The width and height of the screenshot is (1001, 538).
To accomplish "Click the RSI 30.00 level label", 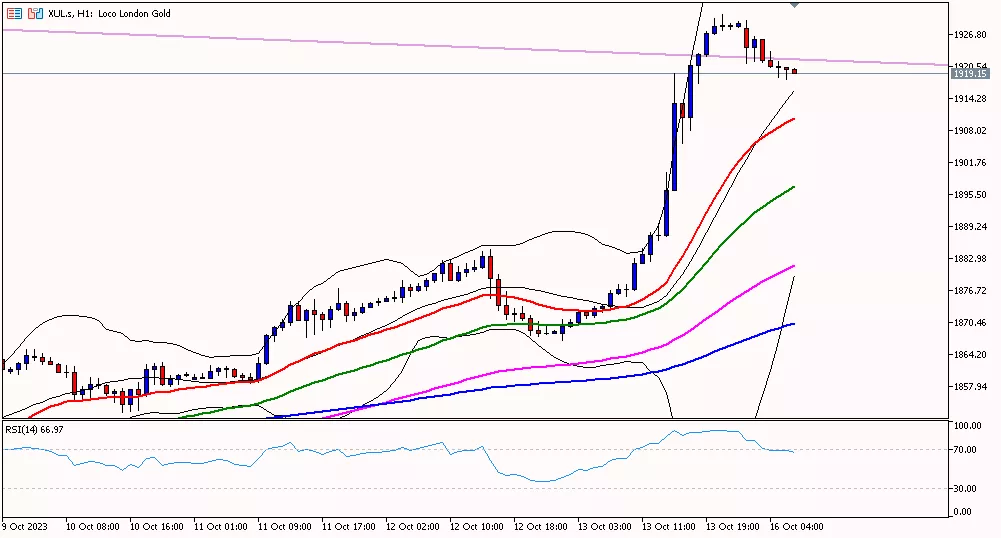I will click(964, 488).
